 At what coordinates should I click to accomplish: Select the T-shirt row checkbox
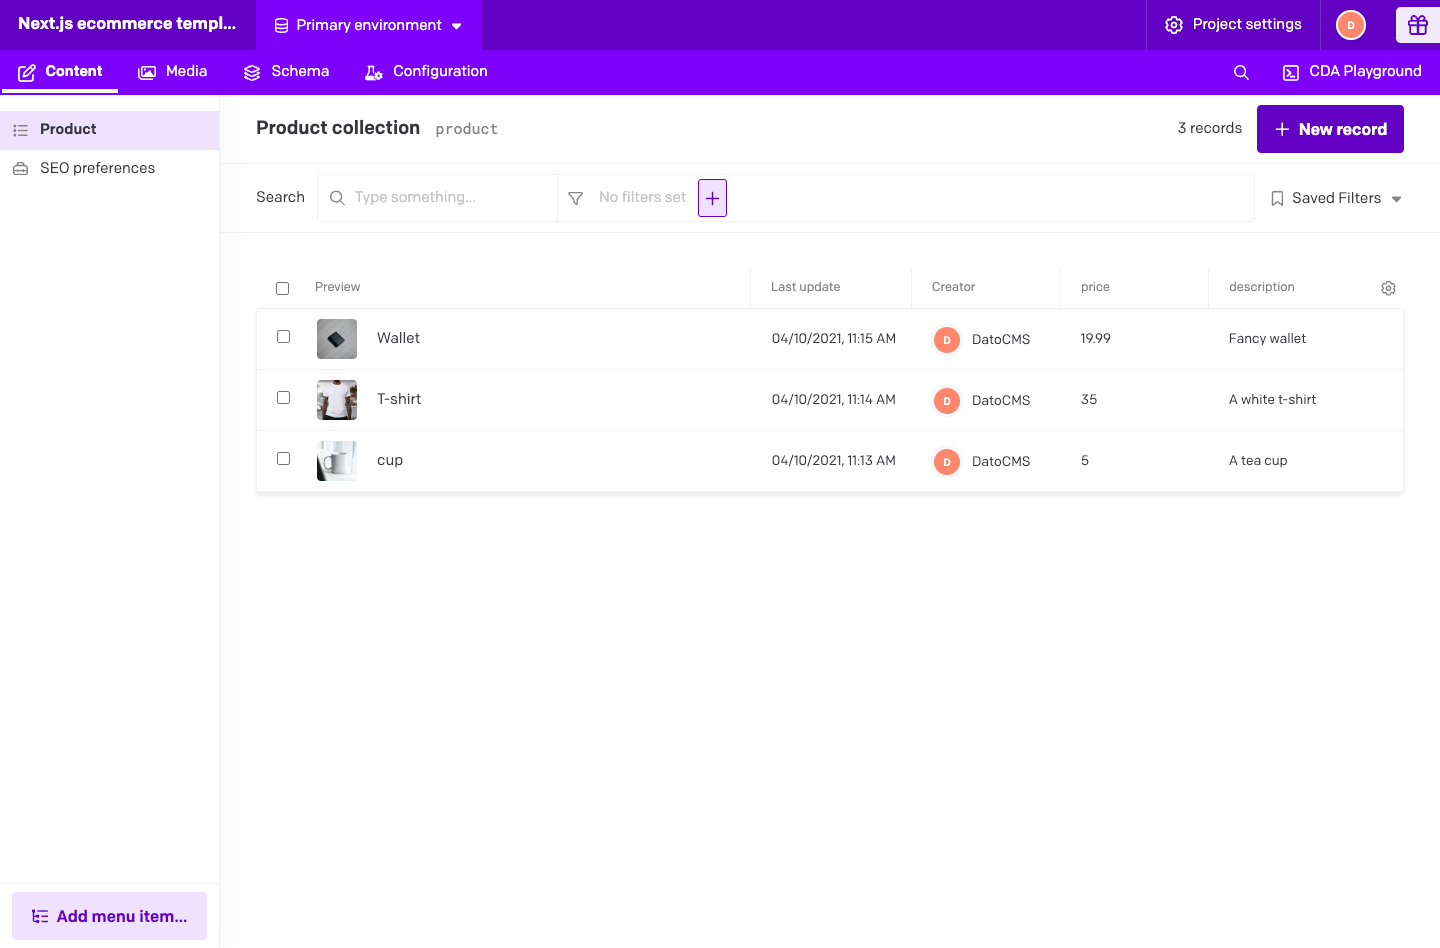tap(284, 398)
